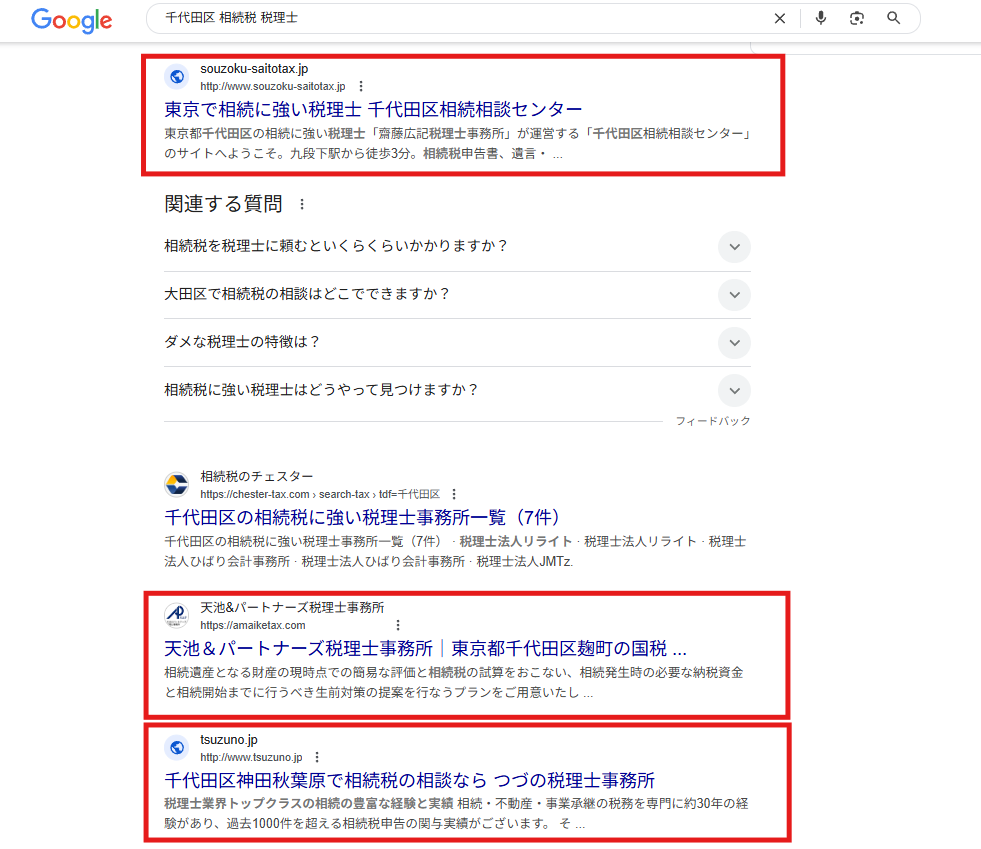This screenshot has width=981, height=849.
Task: Activate voice search with the microphone icon
Action: (820, 18)
